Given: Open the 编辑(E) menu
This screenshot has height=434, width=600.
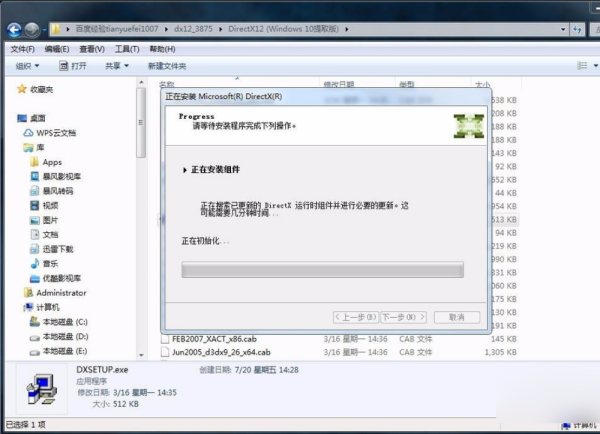Looking at the screenshot, I should (57, 49).
